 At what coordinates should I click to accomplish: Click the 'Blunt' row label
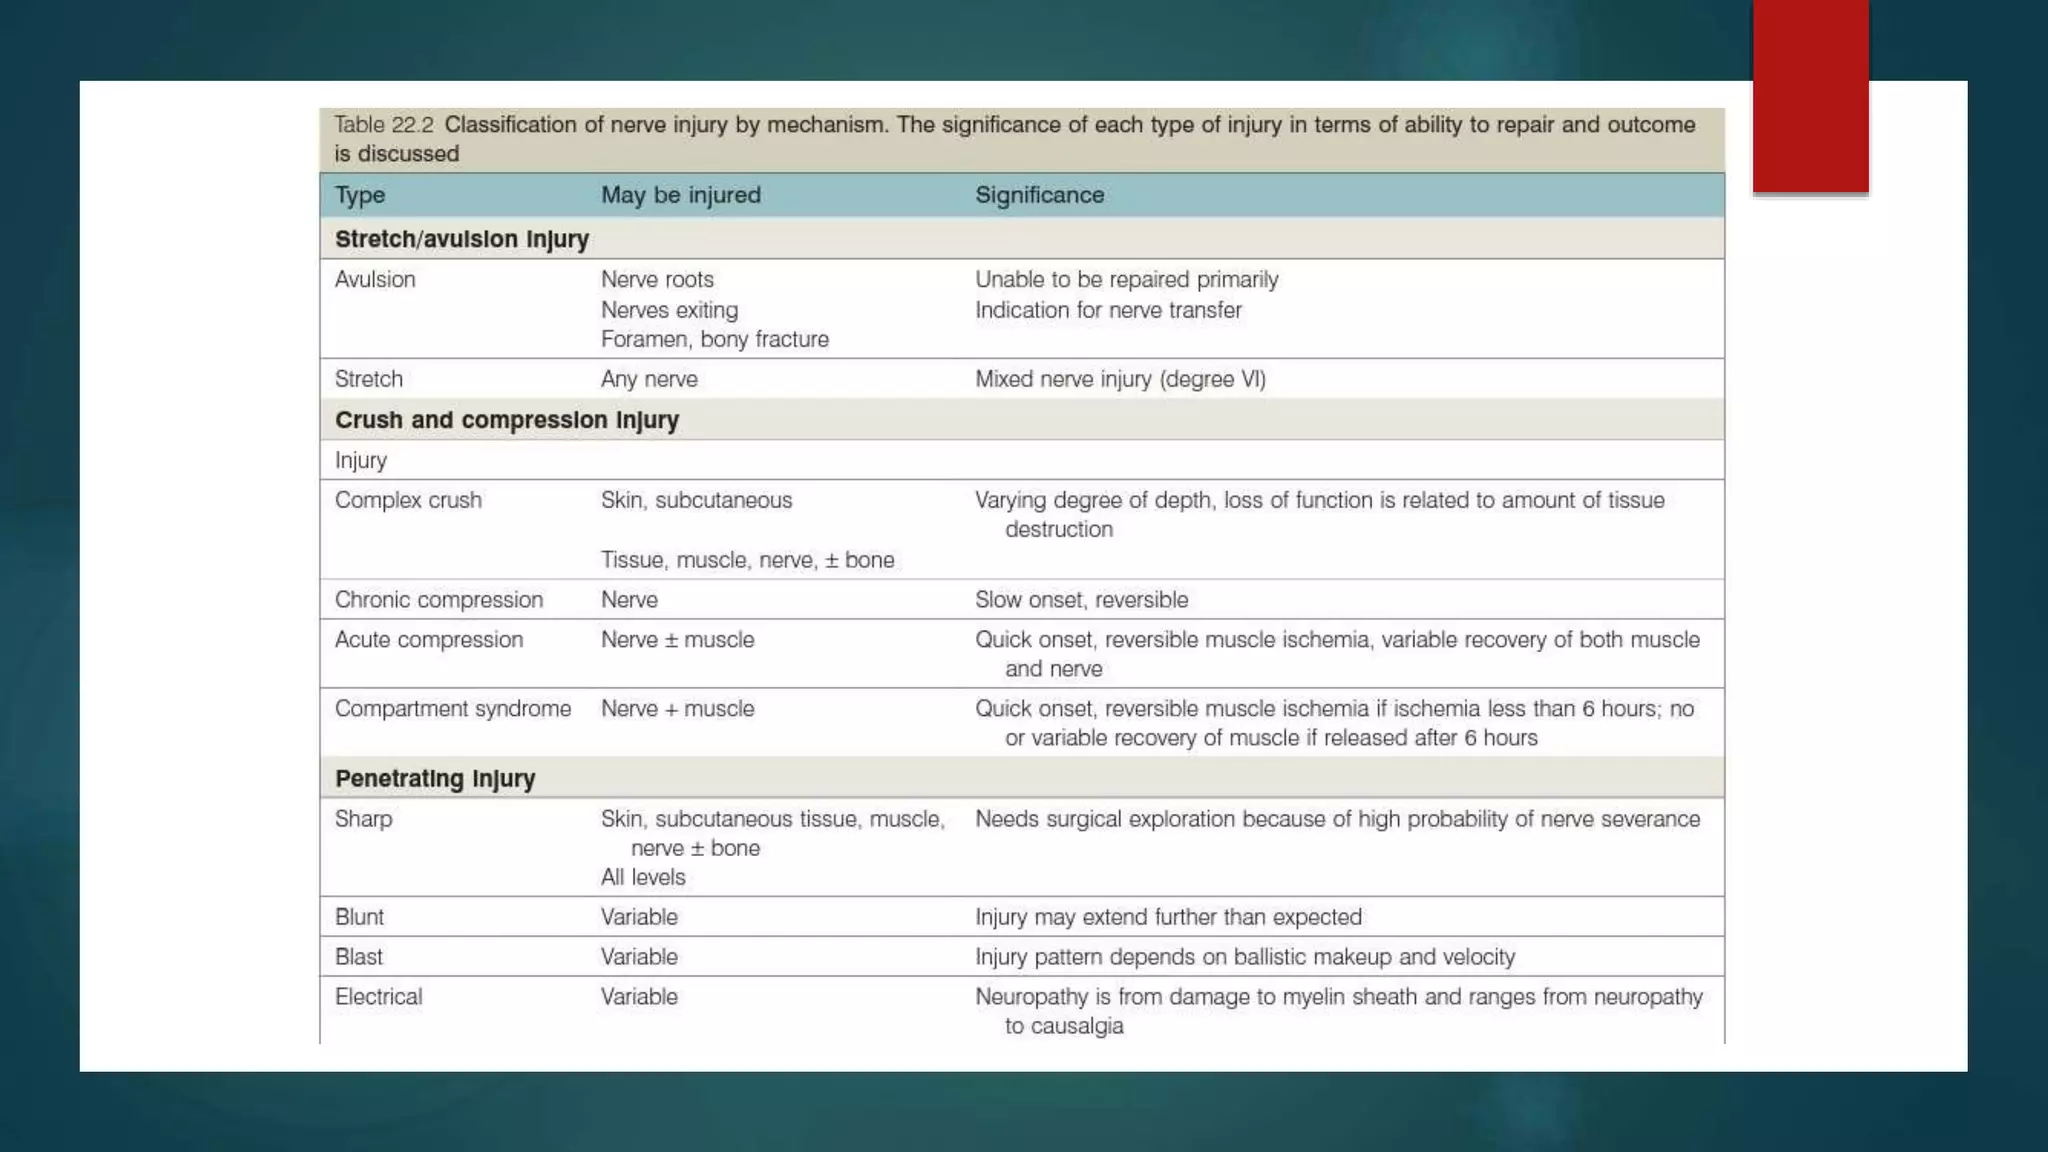(359, 917)
